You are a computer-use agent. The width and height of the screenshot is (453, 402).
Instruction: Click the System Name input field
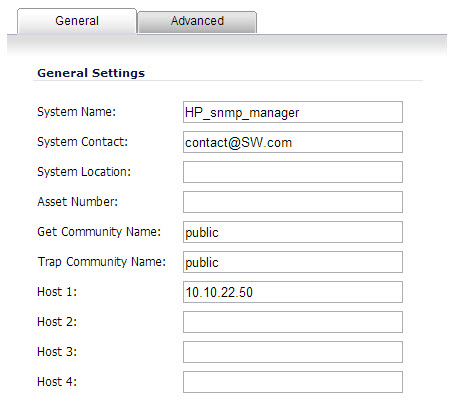pyautogui.click(x=293, y=112)
